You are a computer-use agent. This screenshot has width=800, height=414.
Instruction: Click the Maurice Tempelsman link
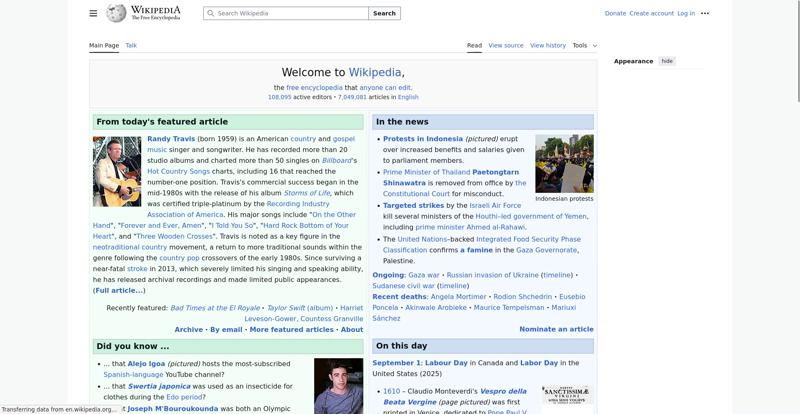pyautogui.click(x=509, y=308)
